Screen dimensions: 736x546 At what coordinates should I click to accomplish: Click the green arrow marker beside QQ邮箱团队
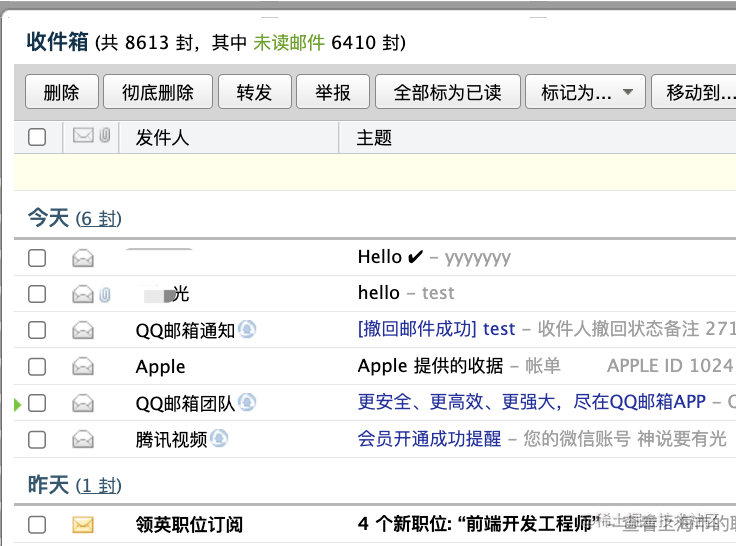tap(18, 404)
